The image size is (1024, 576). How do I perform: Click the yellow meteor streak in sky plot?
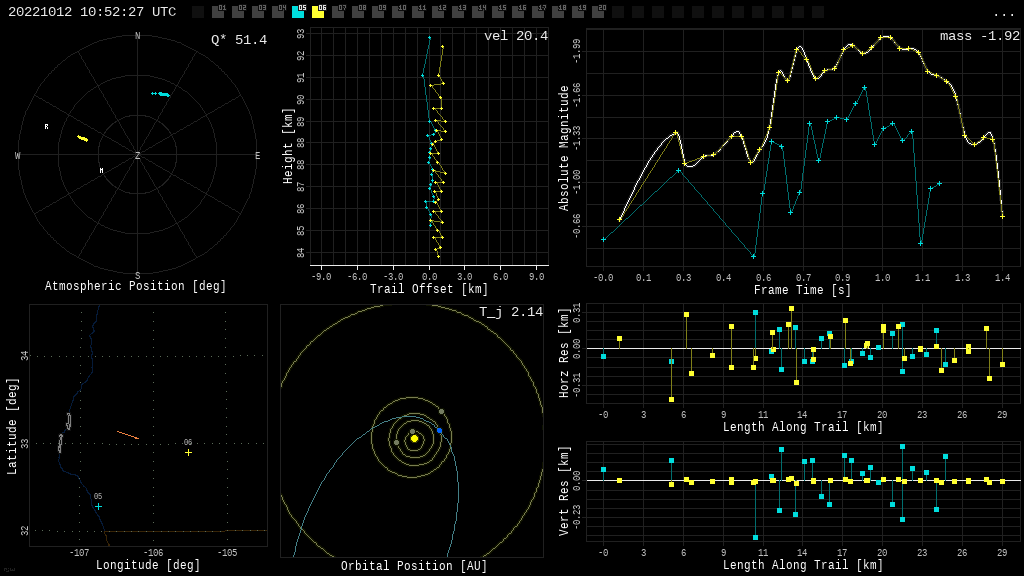82,138
